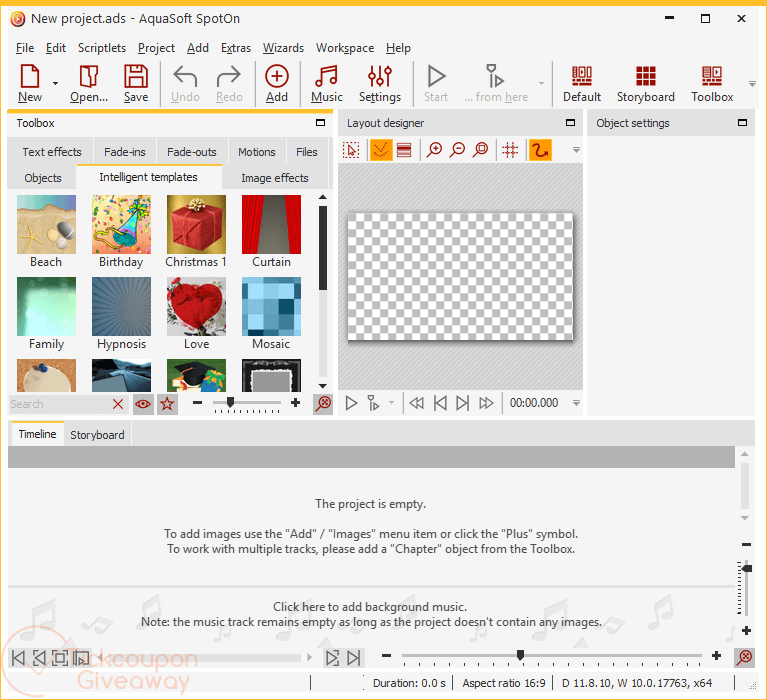Switch to the Storyboard tab below
Viewport: 767px width, 700px height.
tap(97, 434)
